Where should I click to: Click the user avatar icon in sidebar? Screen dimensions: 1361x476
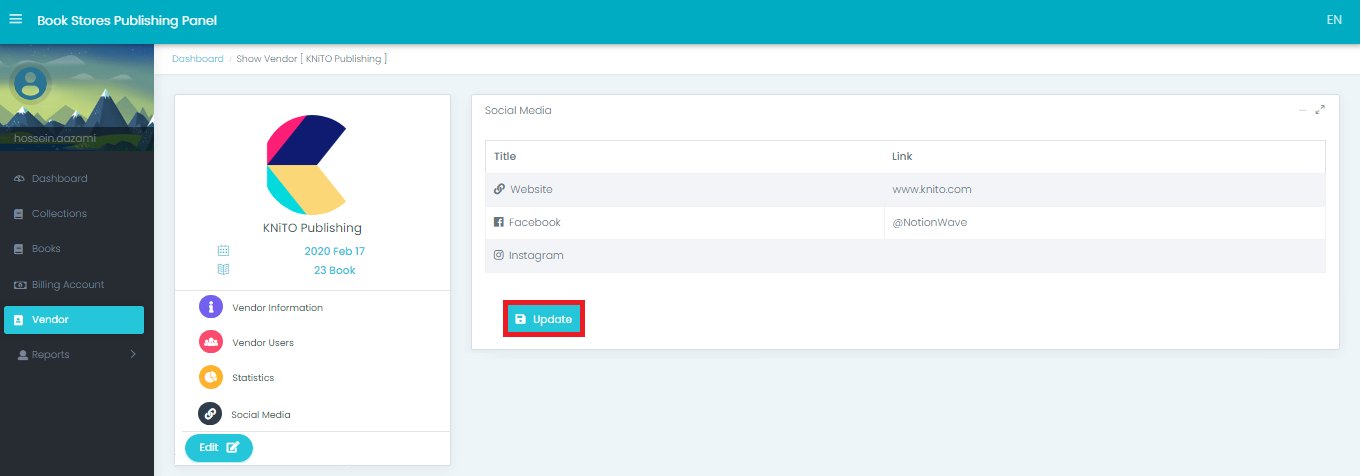[31, 81]
